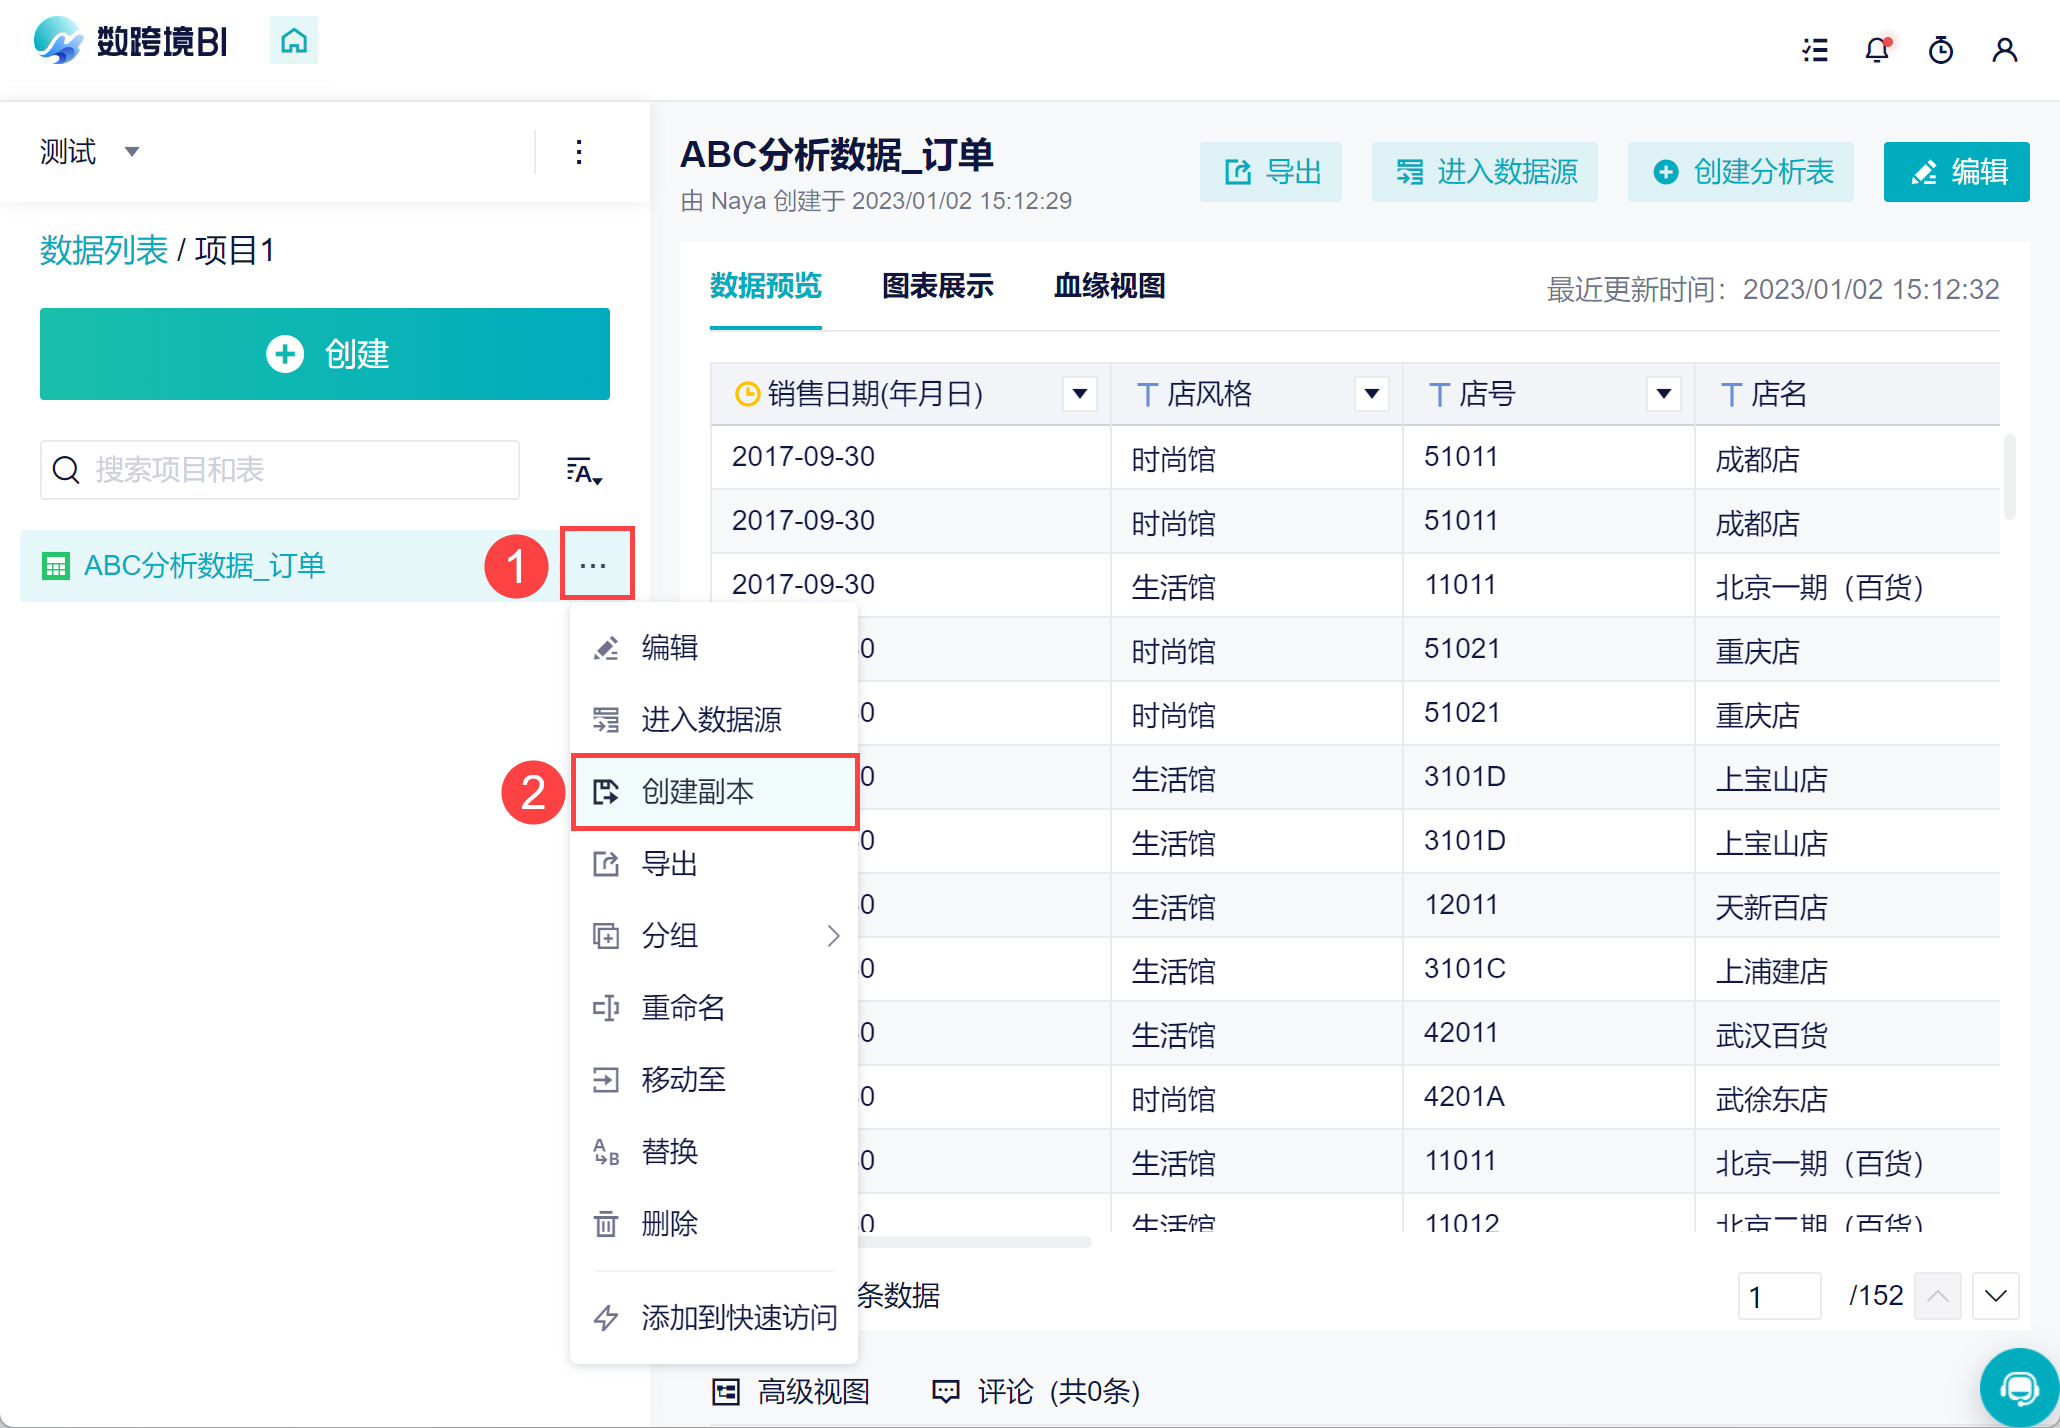Image resolution: width=2060 pixels, height=1428 pixels.
Task: Click the timer clock icon in the top bar
Action: (1940, 50)
